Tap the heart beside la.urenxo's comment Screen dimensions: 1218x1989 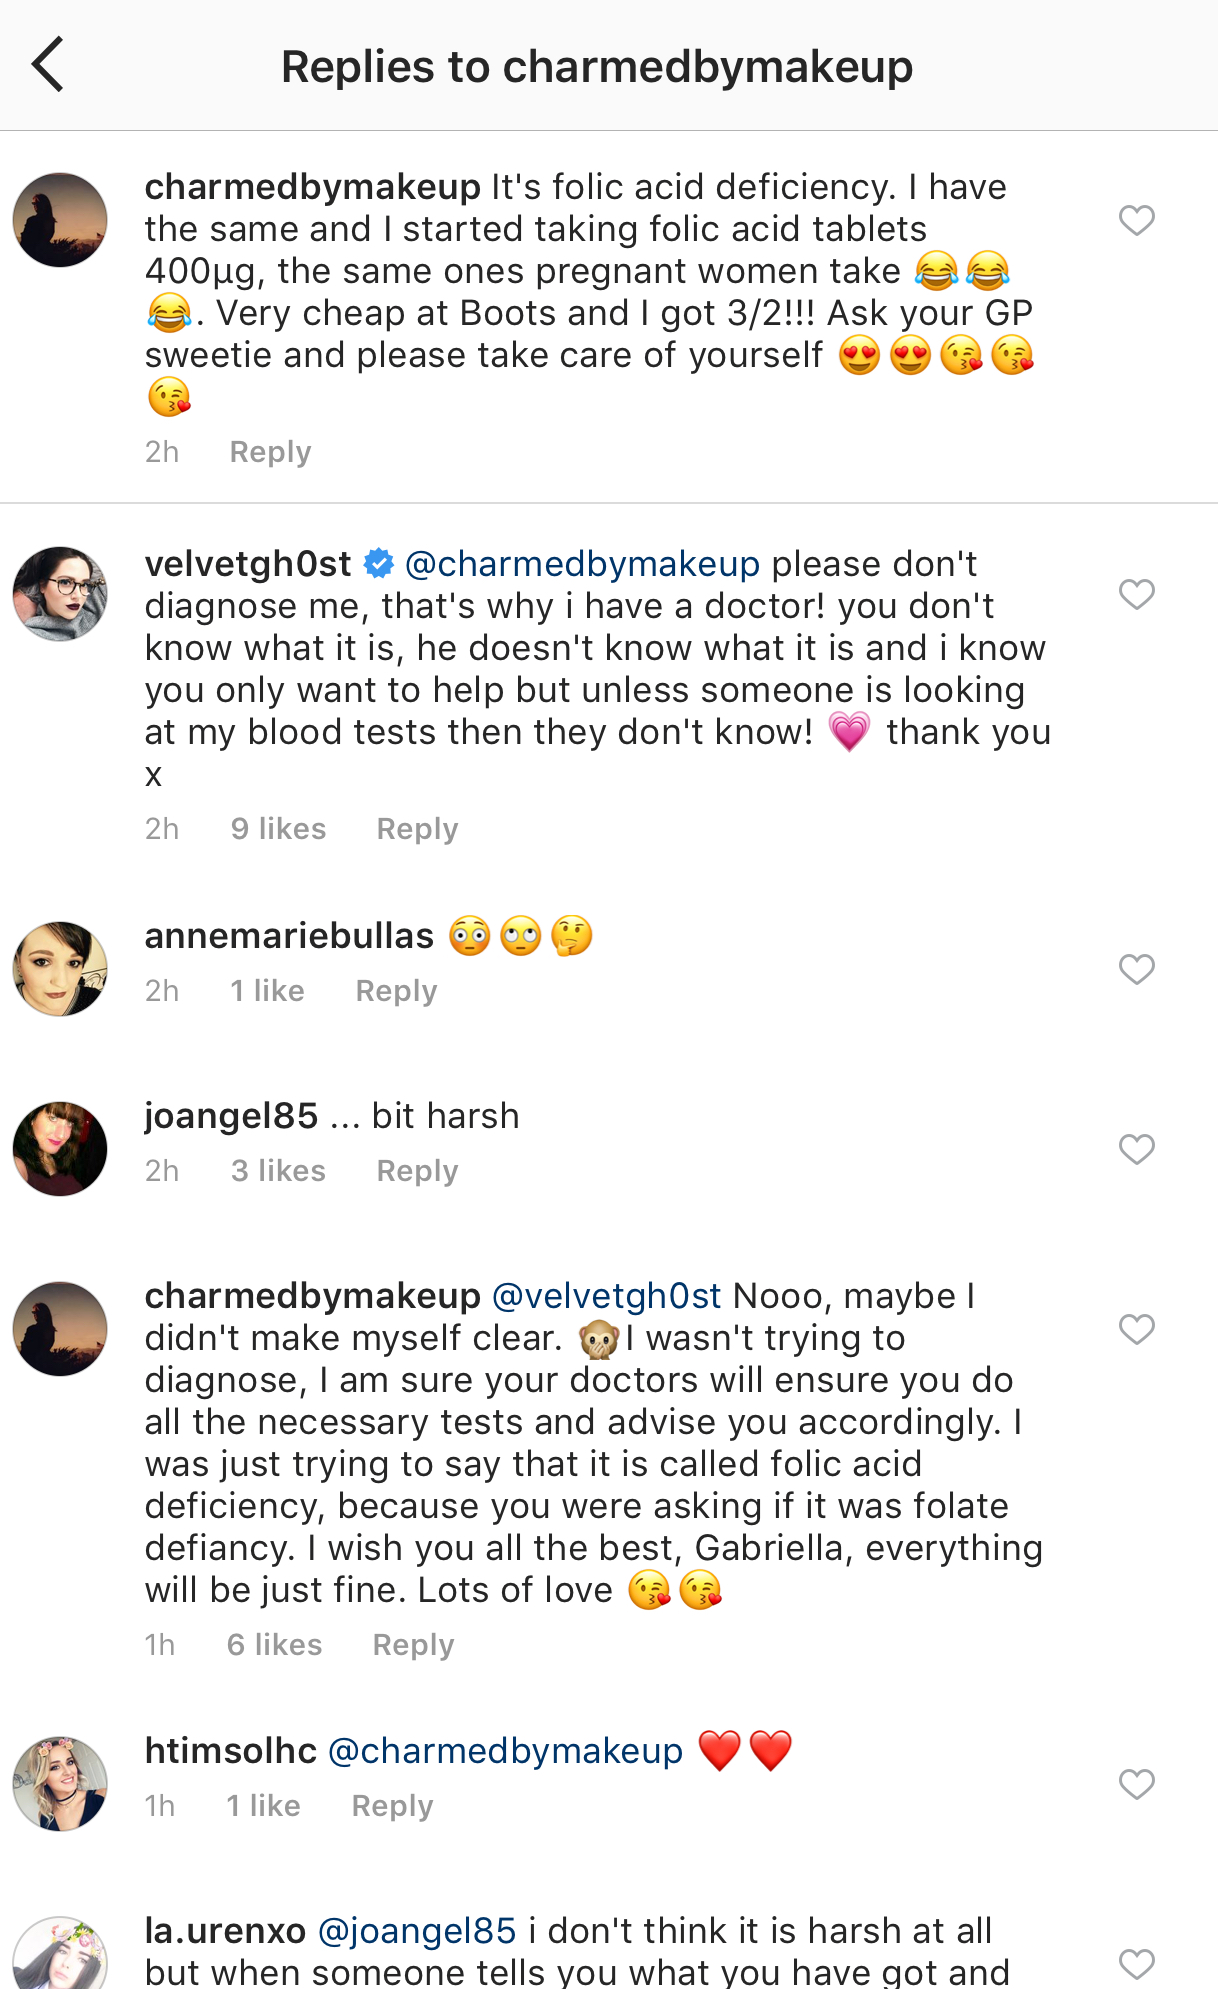pos(1136,1964)
